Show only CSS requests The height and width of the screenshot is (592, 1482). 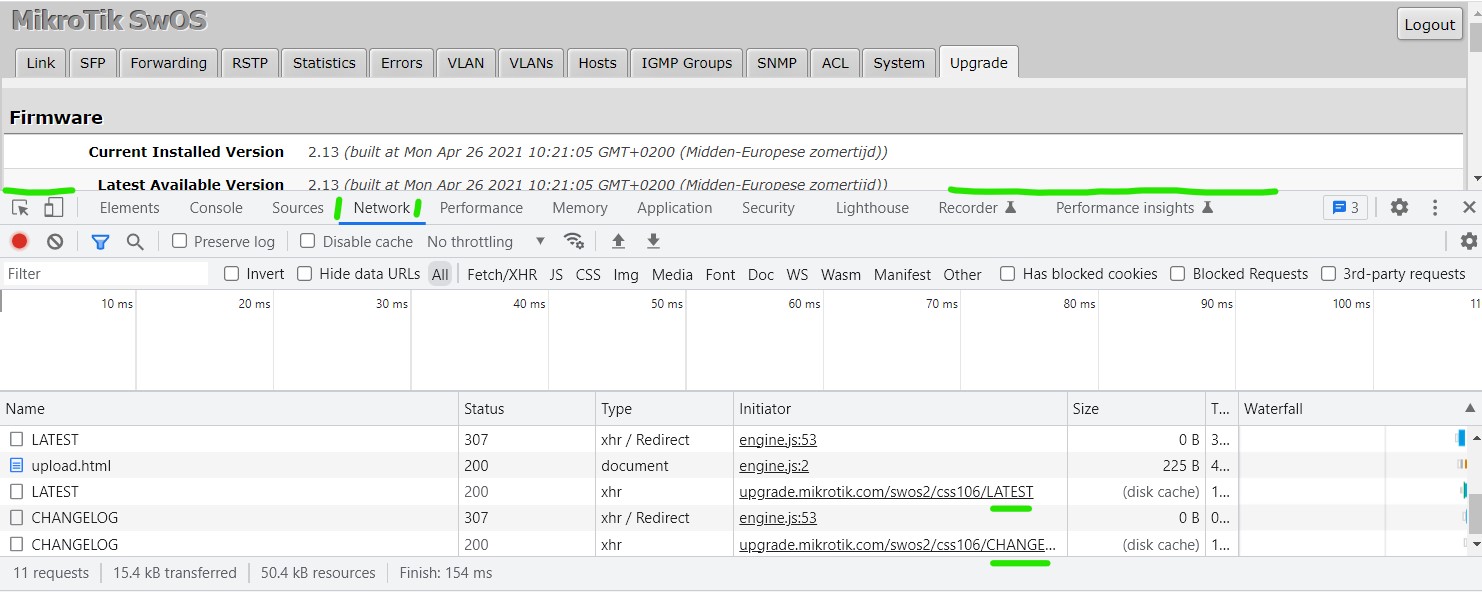[x=588, y=274]
